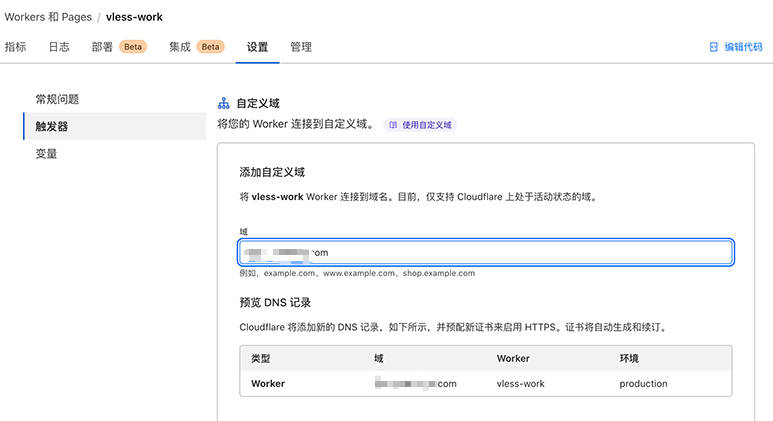Click the example.com hint text below input

[x=357, y=273]
